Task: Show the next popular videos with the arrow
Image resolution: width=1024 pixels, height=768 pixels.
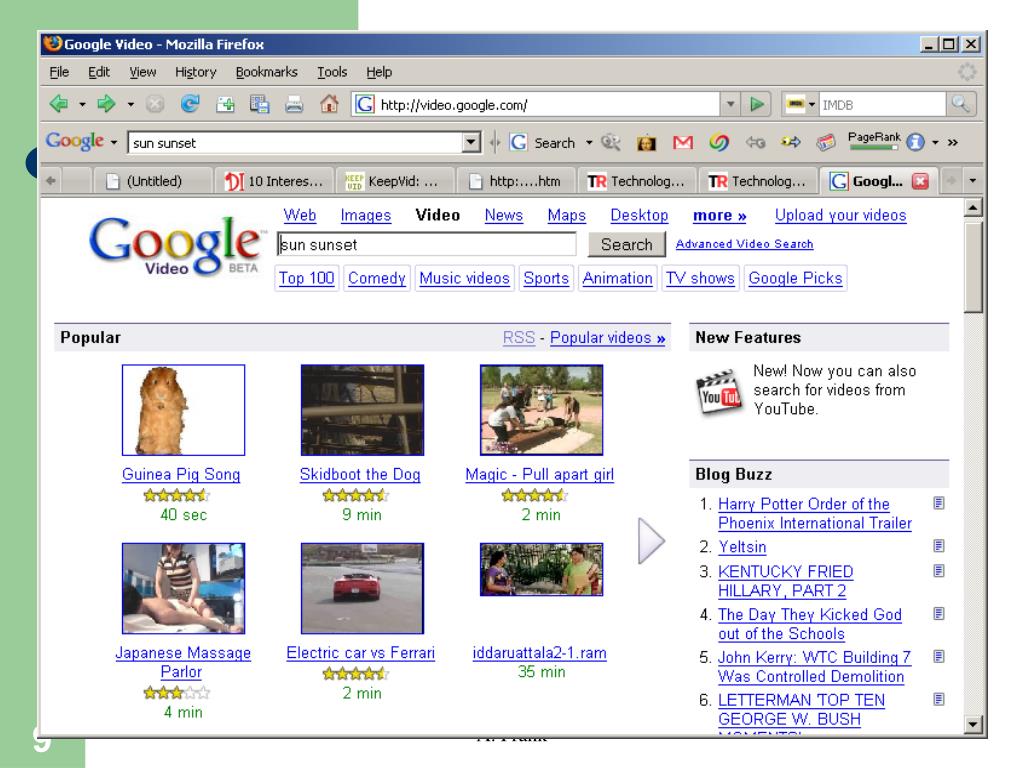Action: [650, 541]
